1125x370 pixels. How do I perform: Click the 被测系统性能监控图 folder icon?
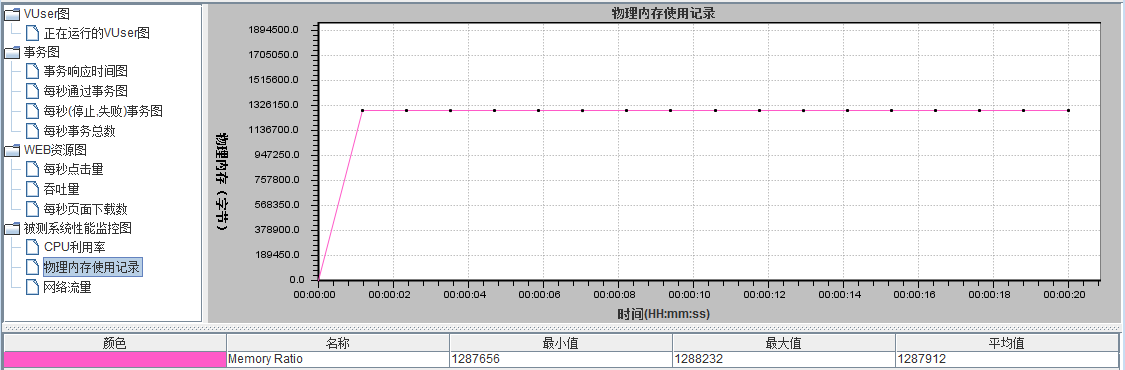(x=12, y=229)
